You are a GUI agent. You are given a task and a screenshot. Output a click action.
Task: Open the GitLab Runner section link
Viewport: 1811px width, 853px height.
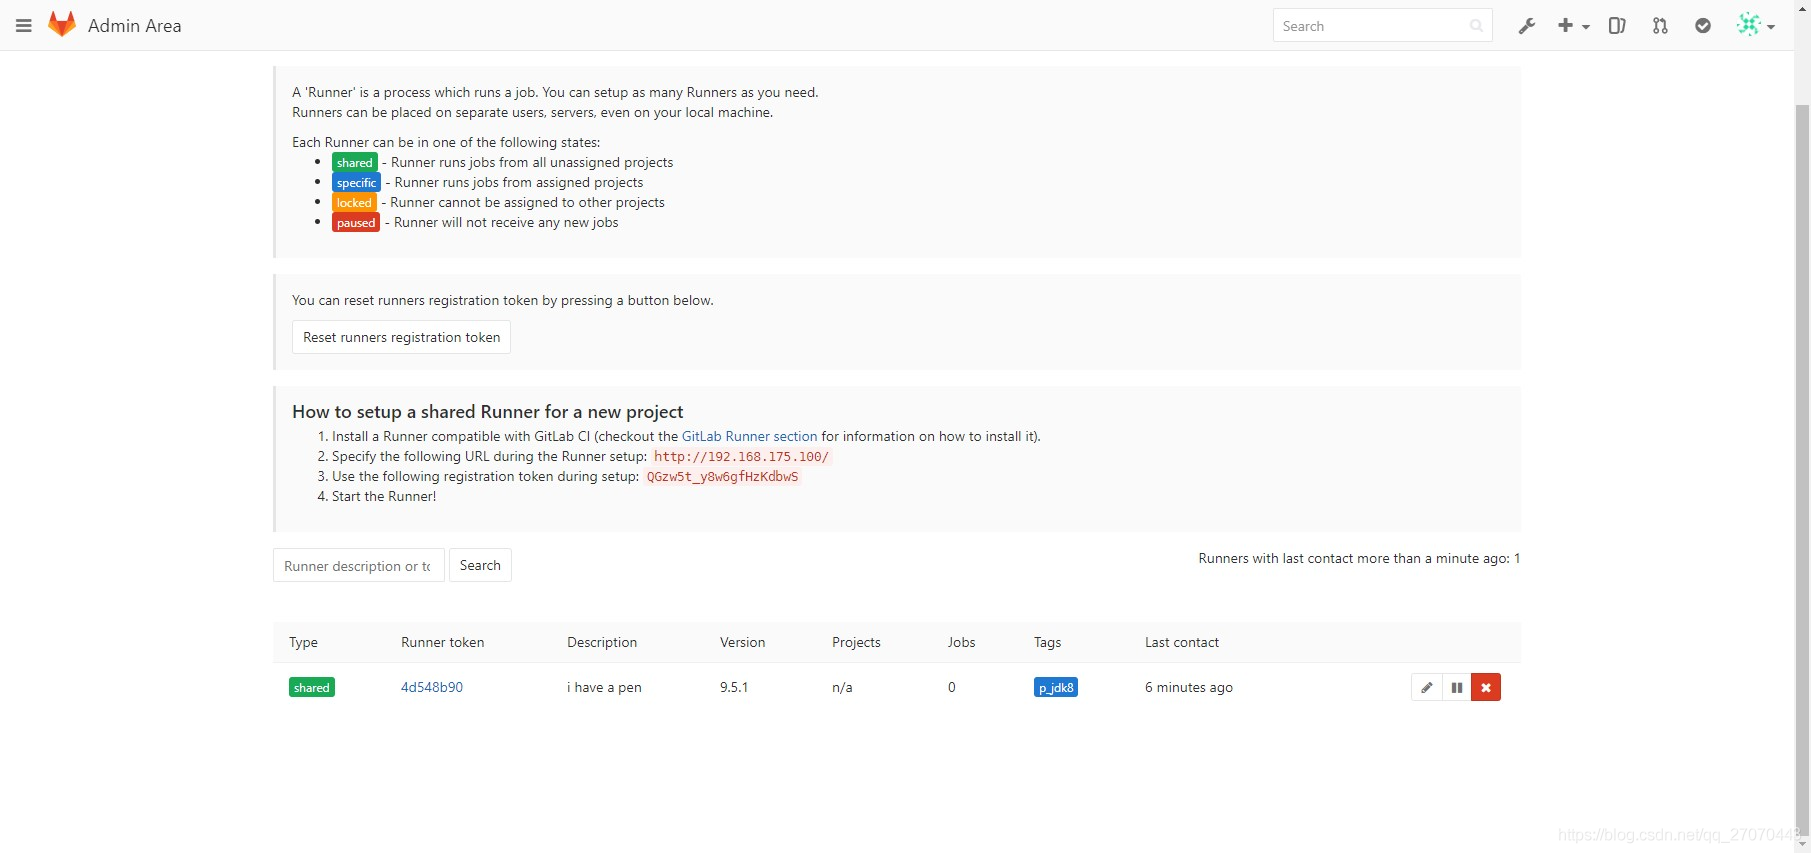tap(749, 437)
